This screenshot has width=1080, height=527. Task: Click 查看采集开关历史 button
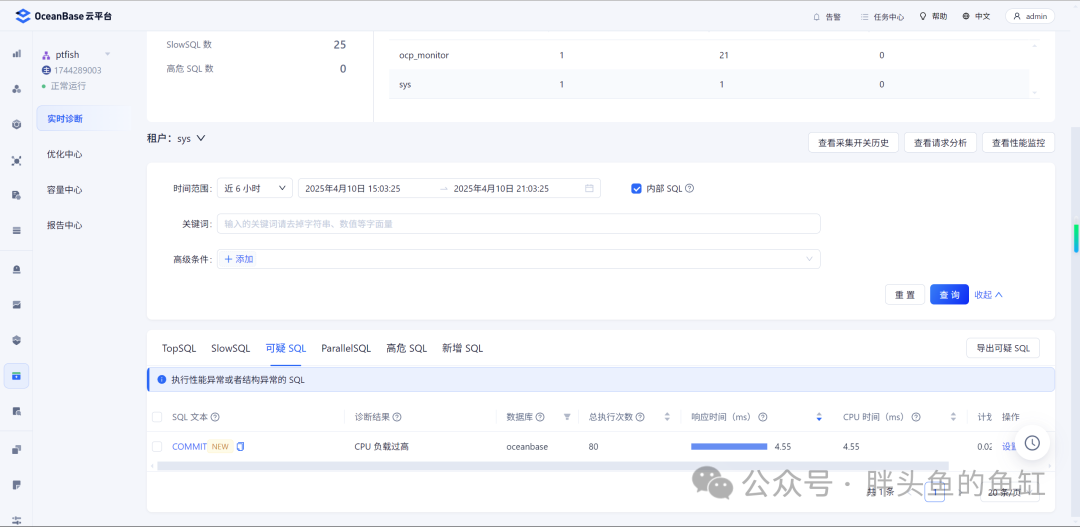click(x=853, y=143)
